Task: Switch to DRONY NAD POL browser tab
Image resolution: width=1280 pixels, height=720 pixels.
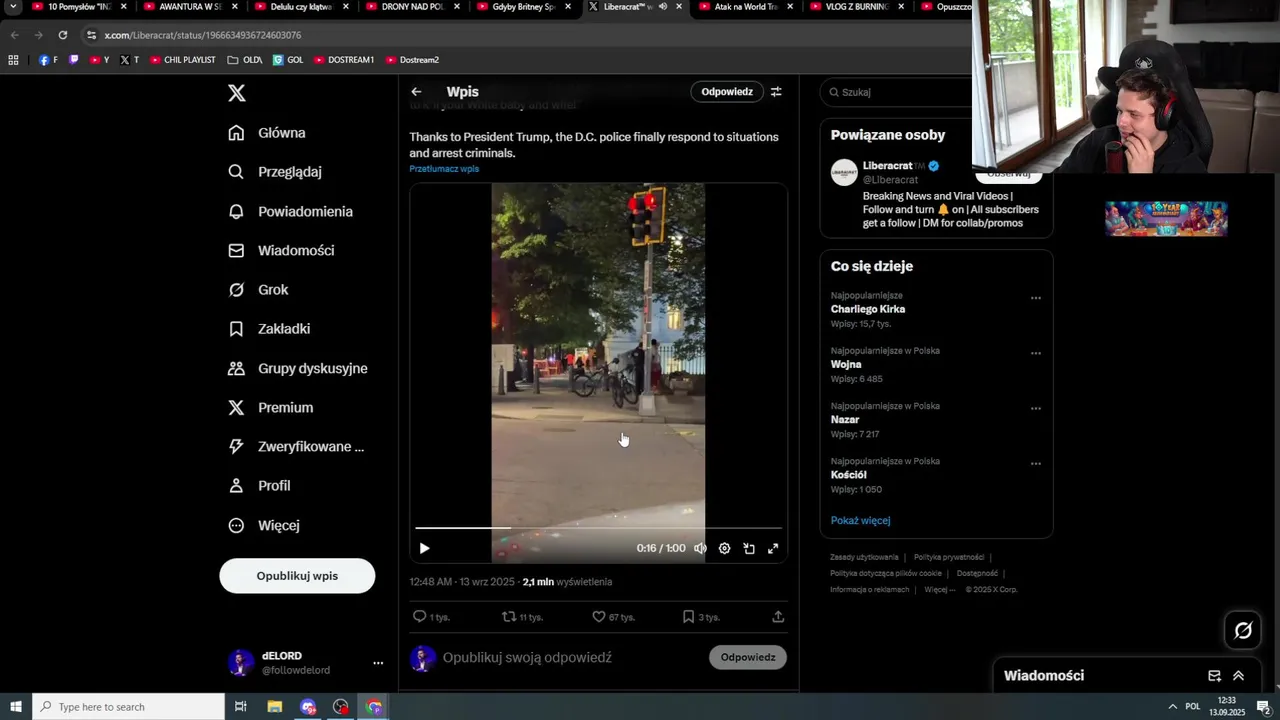Action: (x=412, y=7)
